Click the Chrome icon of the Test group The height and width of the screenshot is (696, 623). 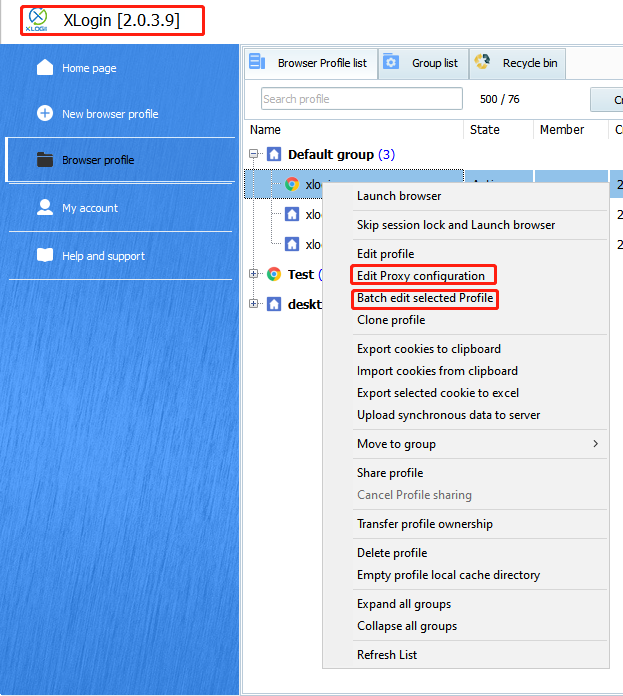[x=274, y=274]
